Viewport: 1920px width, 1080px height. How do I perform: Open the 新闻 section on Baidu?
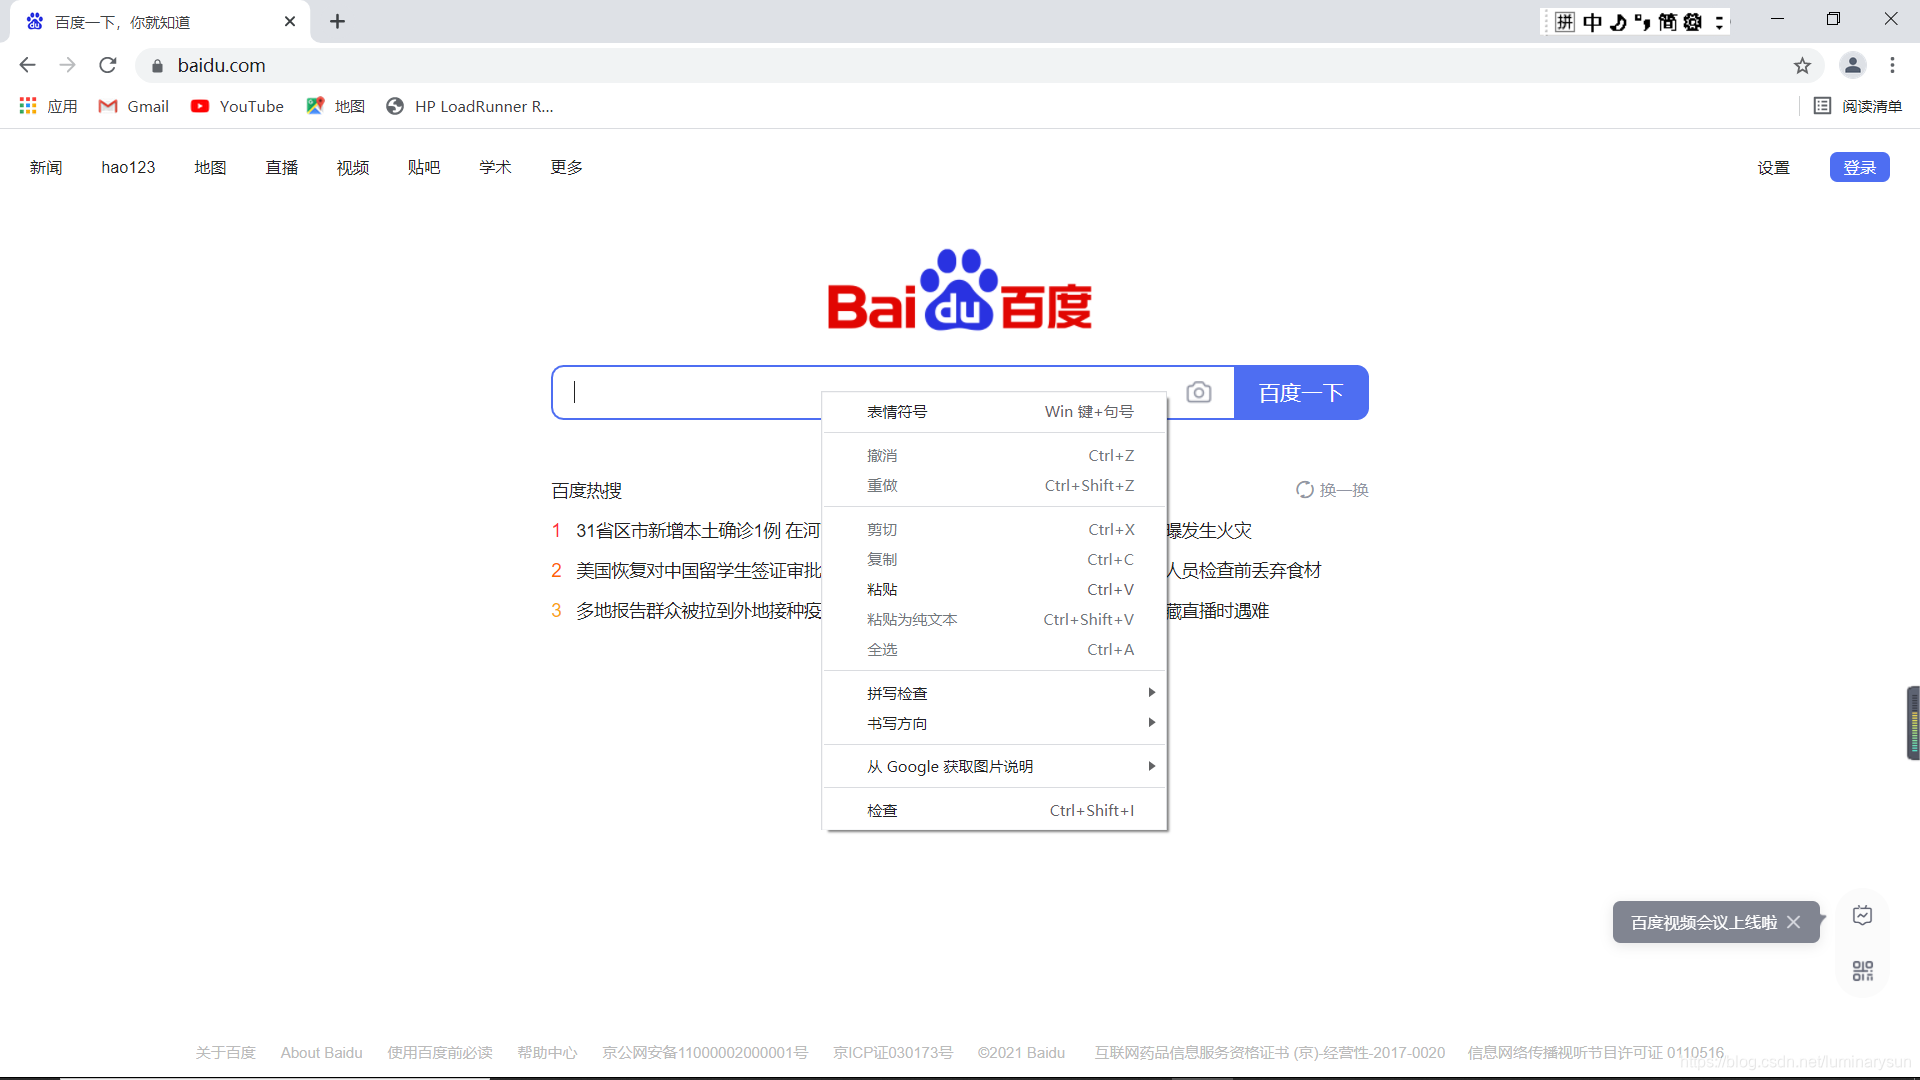click(45, 167)
